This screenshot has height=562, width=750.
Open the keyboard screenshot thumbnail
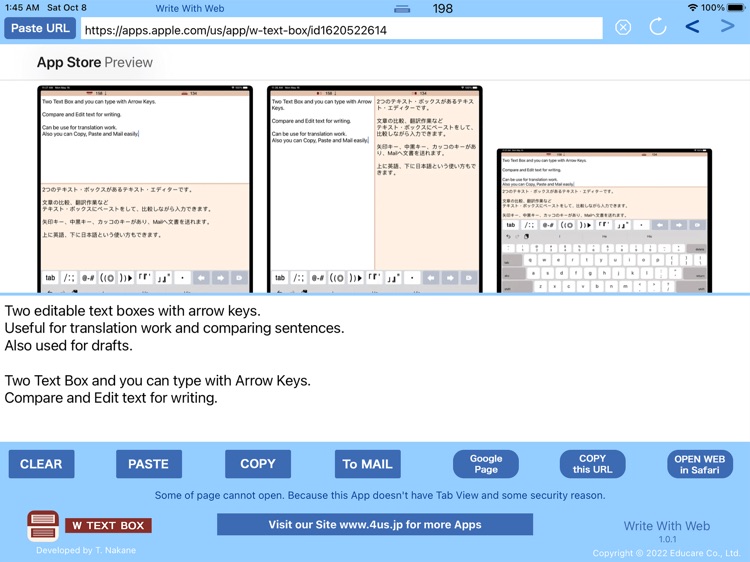[x=604, y=221]
